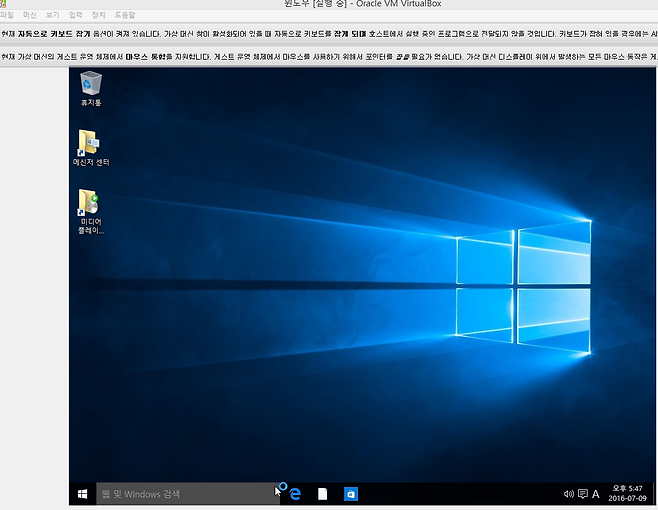Screen dimensions: 658x510
Task: Click the volume speaker tray icon
Action: click(568, 494)
